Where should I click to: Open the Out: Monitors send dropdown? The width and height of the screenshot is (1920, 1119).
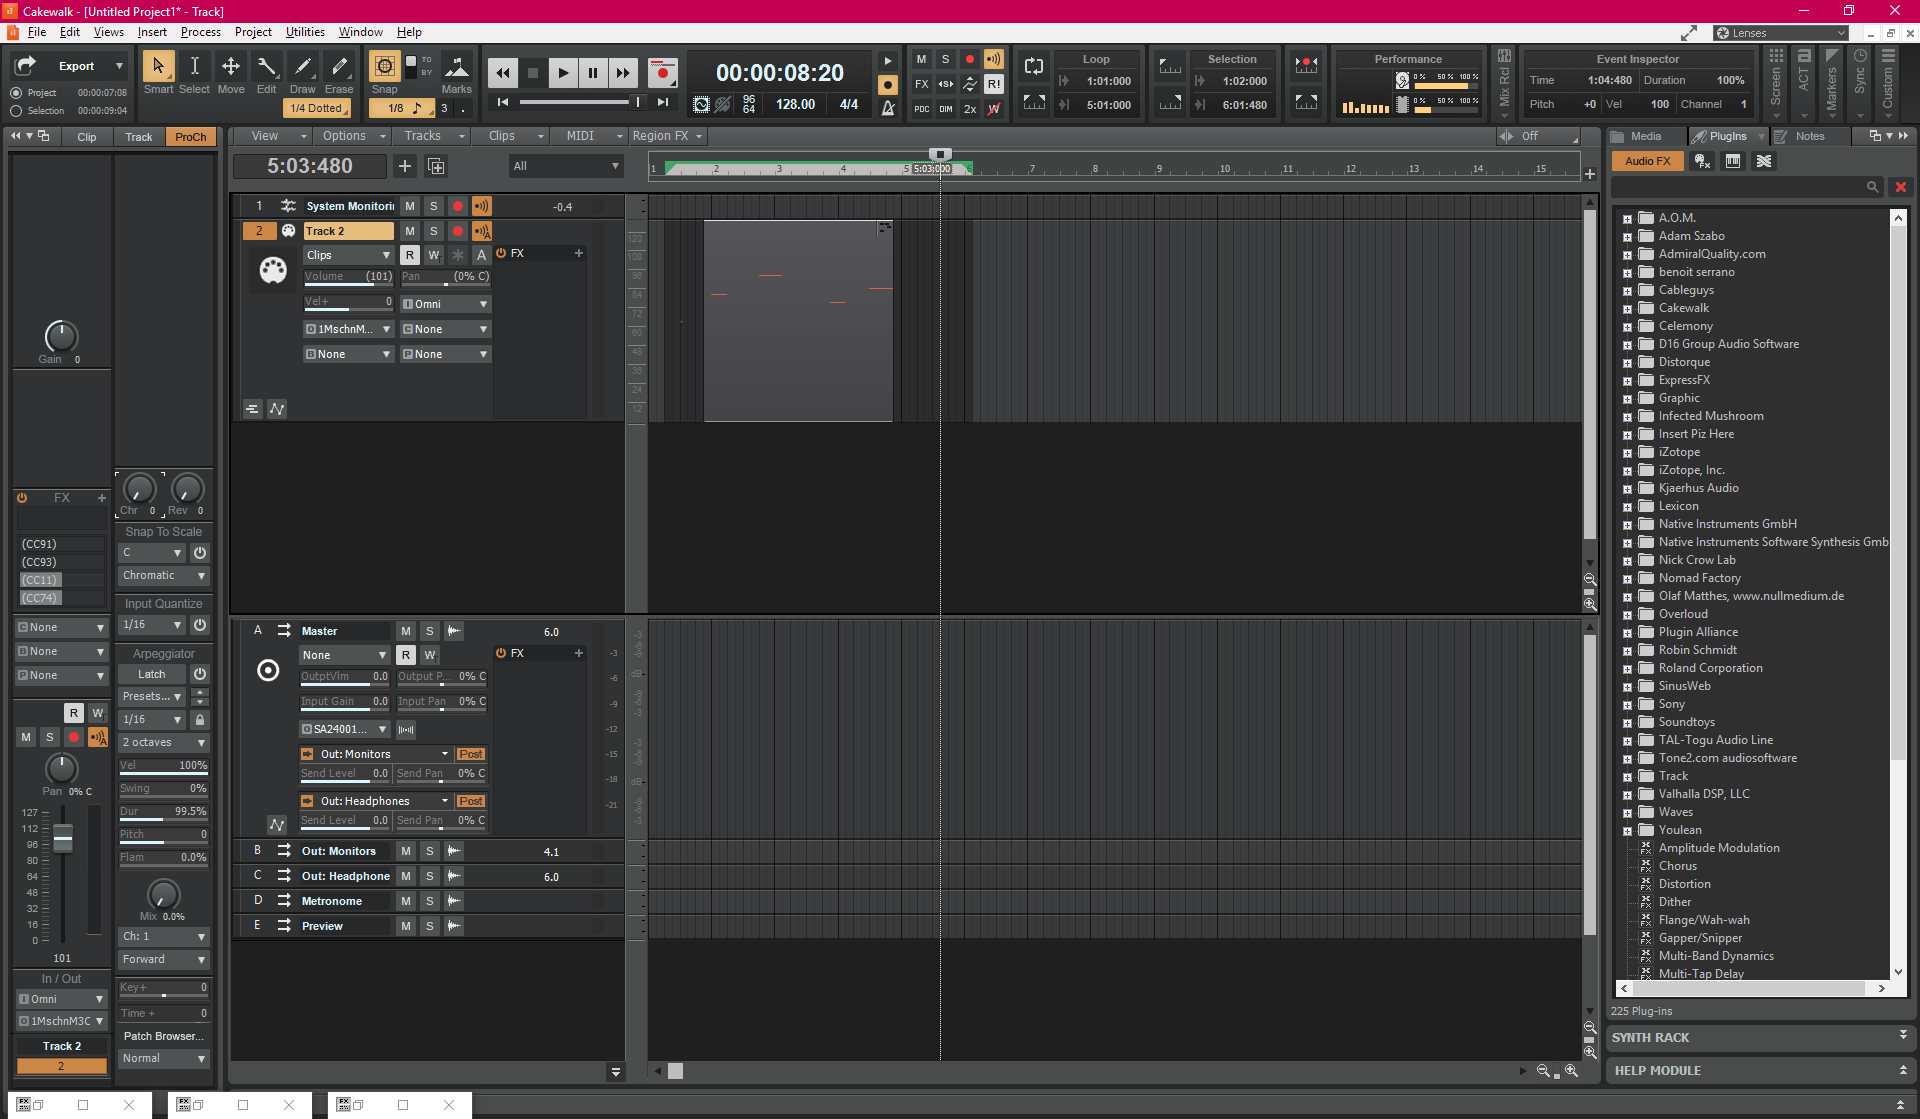click(445, 754)
